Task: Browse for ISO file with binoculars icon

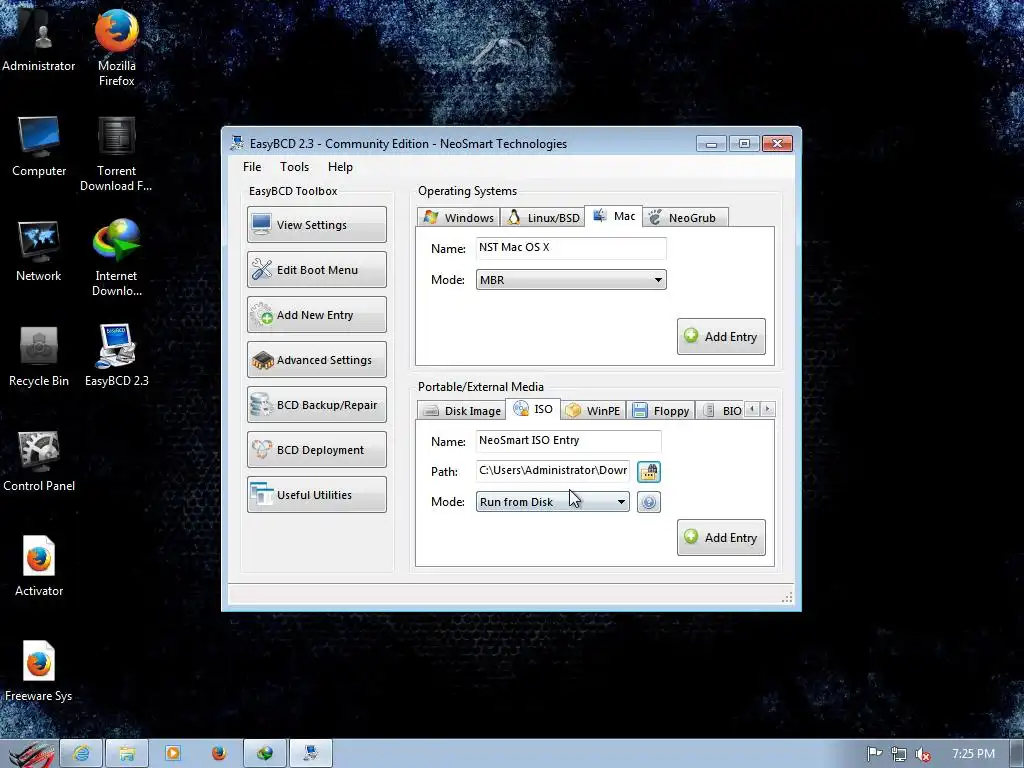Action: [x=648, y=472]
